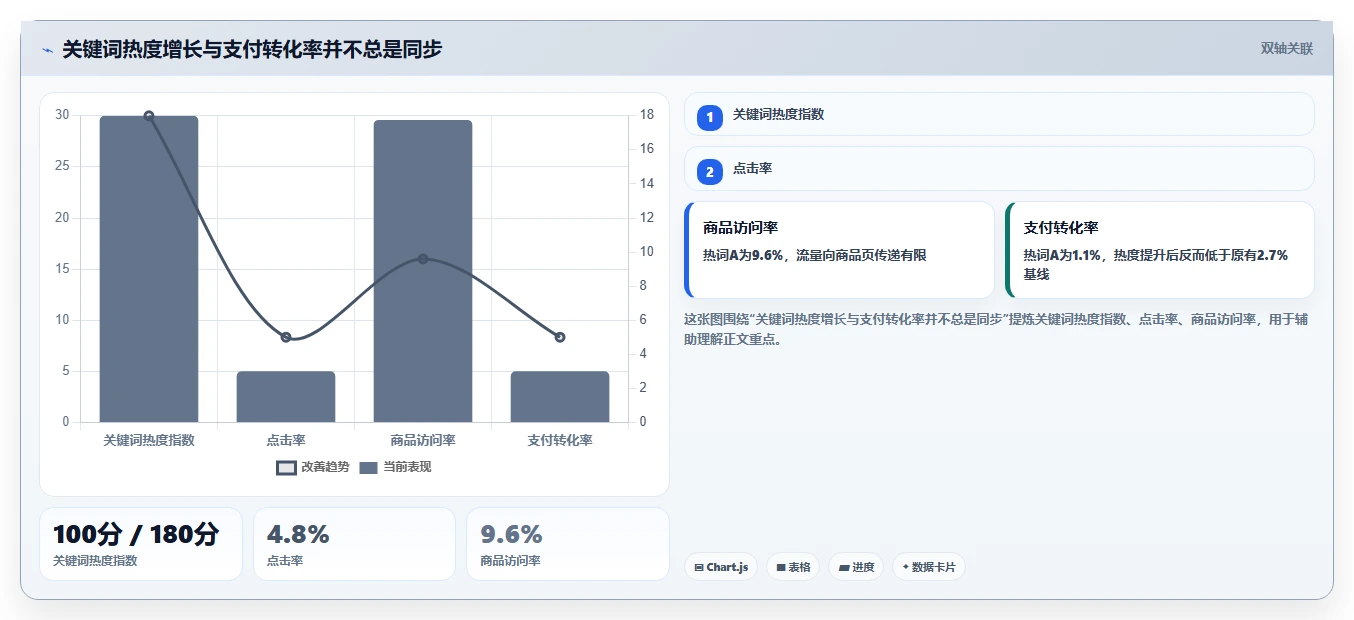The width and height of the screenshot is (1354, 620).
Task: Click the 进度 tag
Action: point(856,567)
